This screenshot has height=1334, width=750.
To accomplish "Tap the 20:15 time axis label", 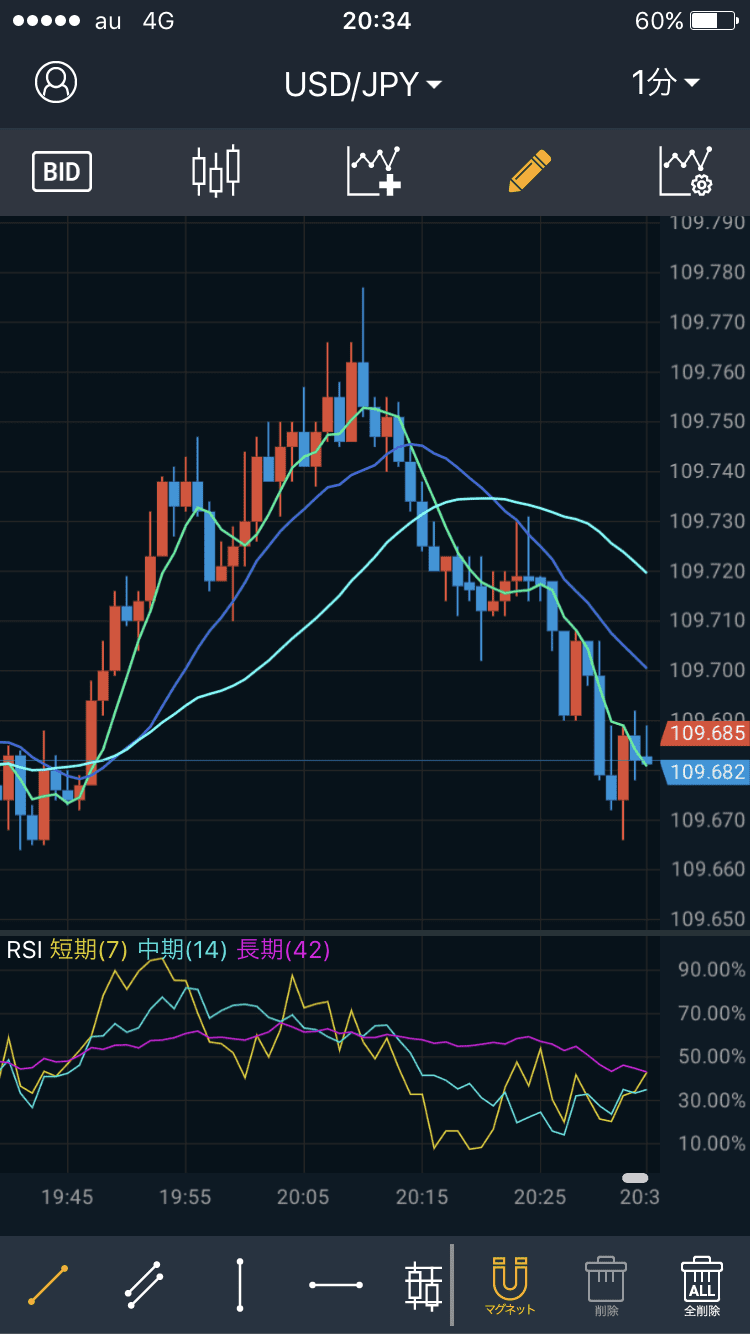I will 421,1196.
